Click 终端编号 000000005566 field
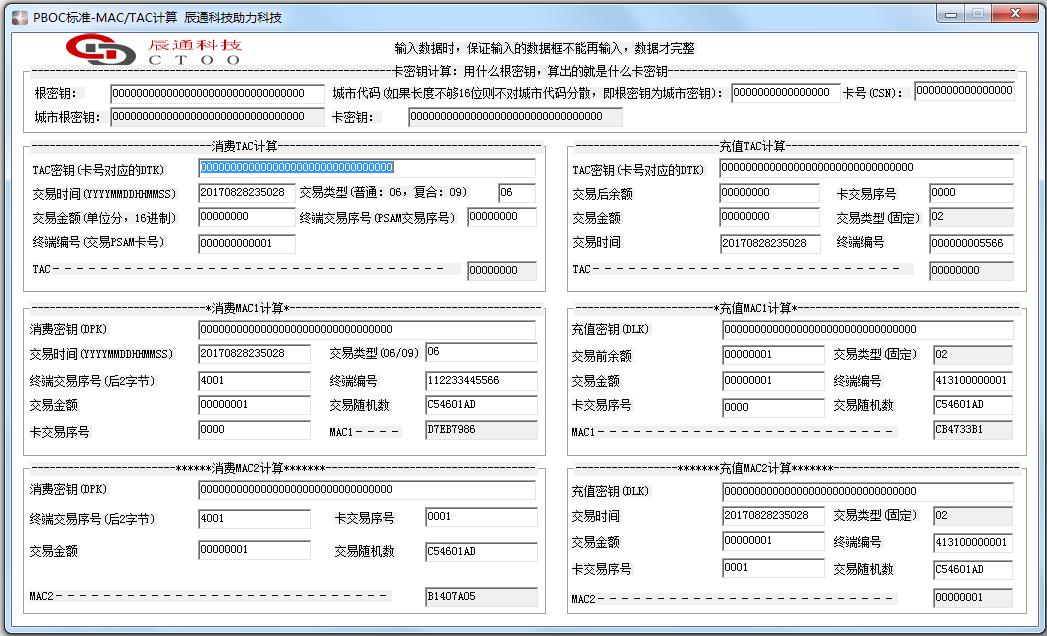This screenshot has height=636, width=1047. point(972,244)
